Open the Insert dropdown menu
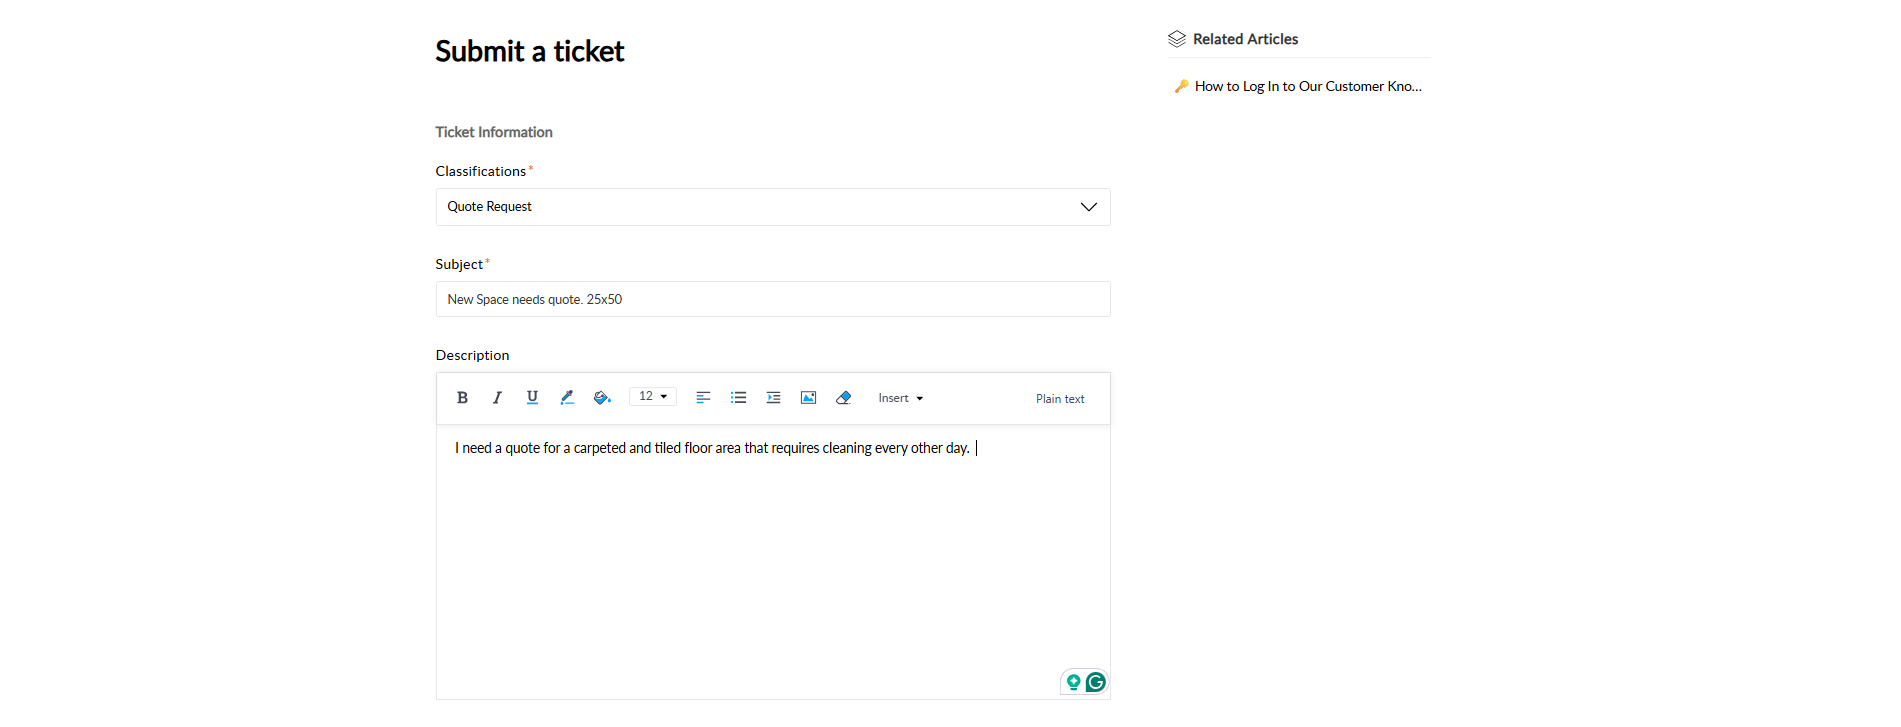 (x=900, y=398)
